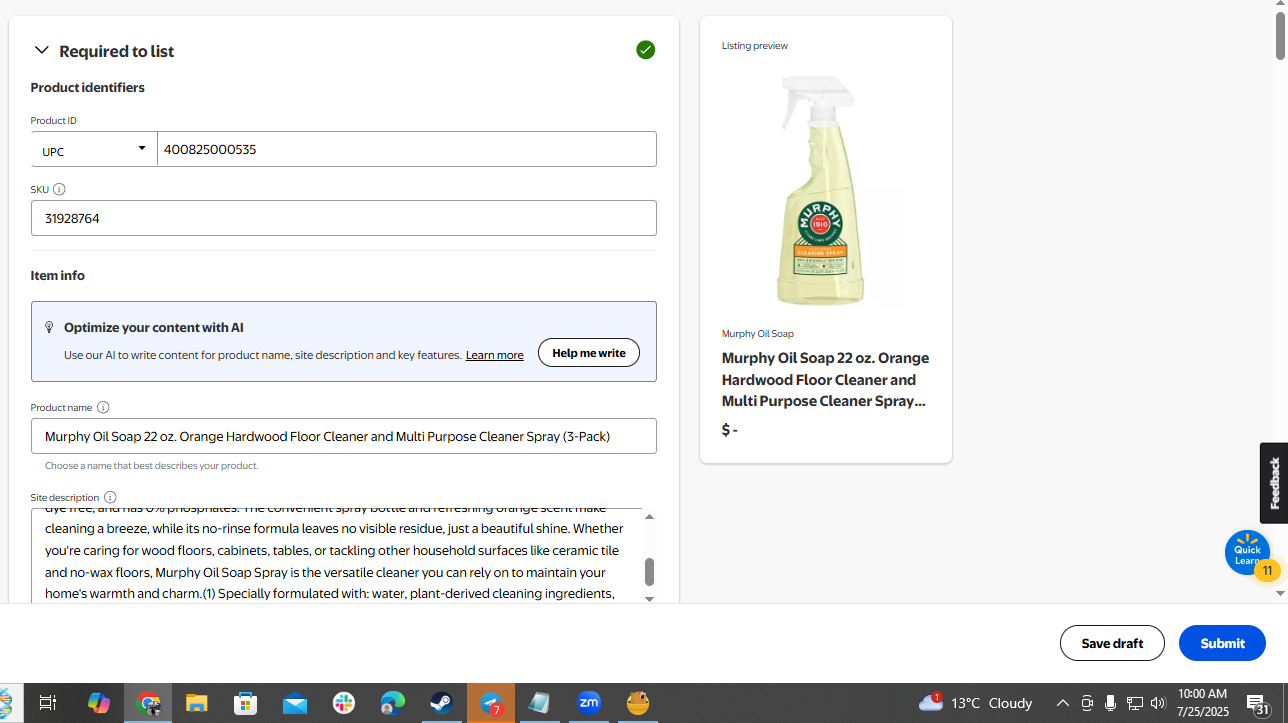
Task: Click the Save draft button
Action: [1112, 643]
